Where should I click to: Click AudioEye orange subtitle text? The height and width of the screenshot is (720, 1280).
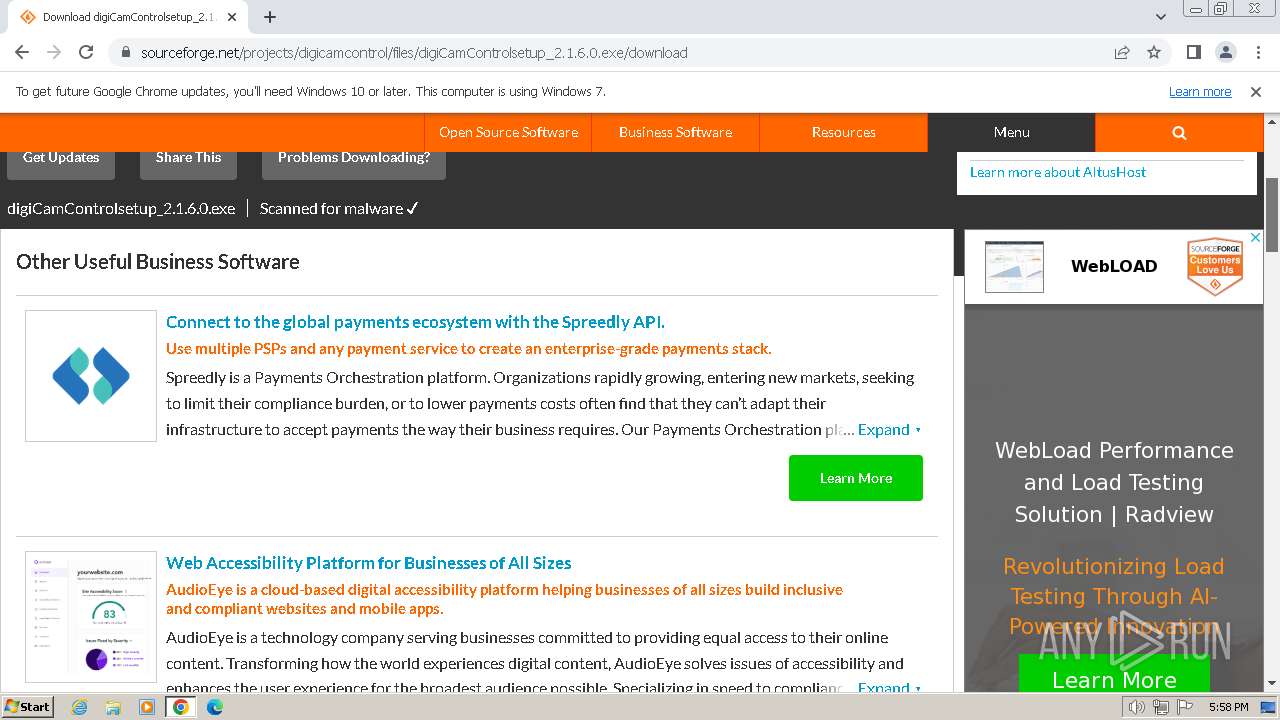tap(504, 599)
